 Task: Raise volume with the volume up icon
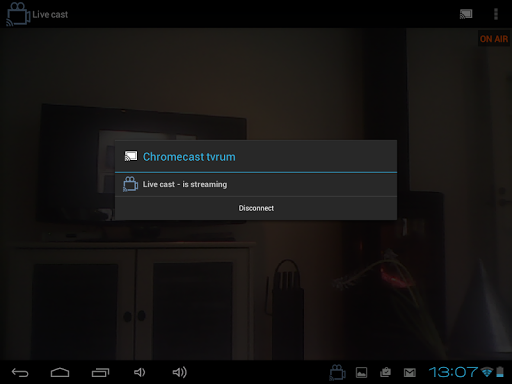point(180,372)
